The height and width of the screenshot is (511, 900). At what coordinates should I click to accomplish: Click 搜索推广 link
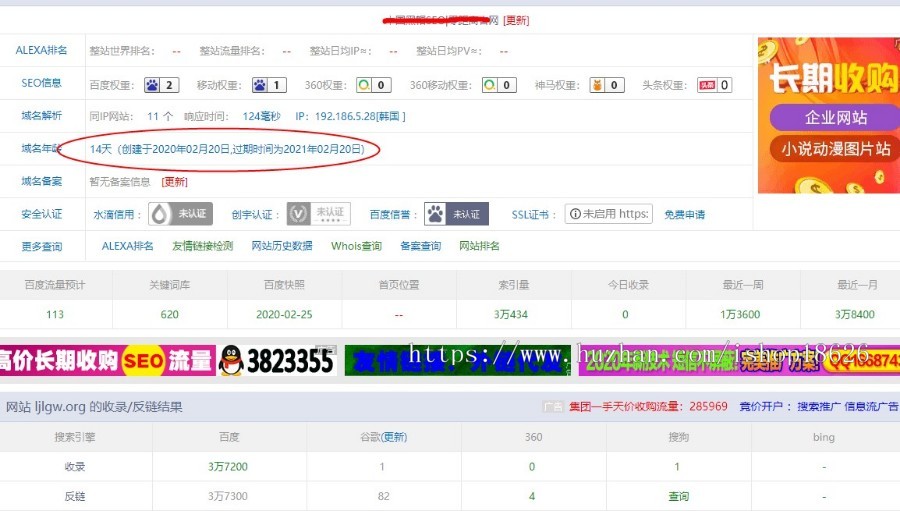click(x=818, y=407)
